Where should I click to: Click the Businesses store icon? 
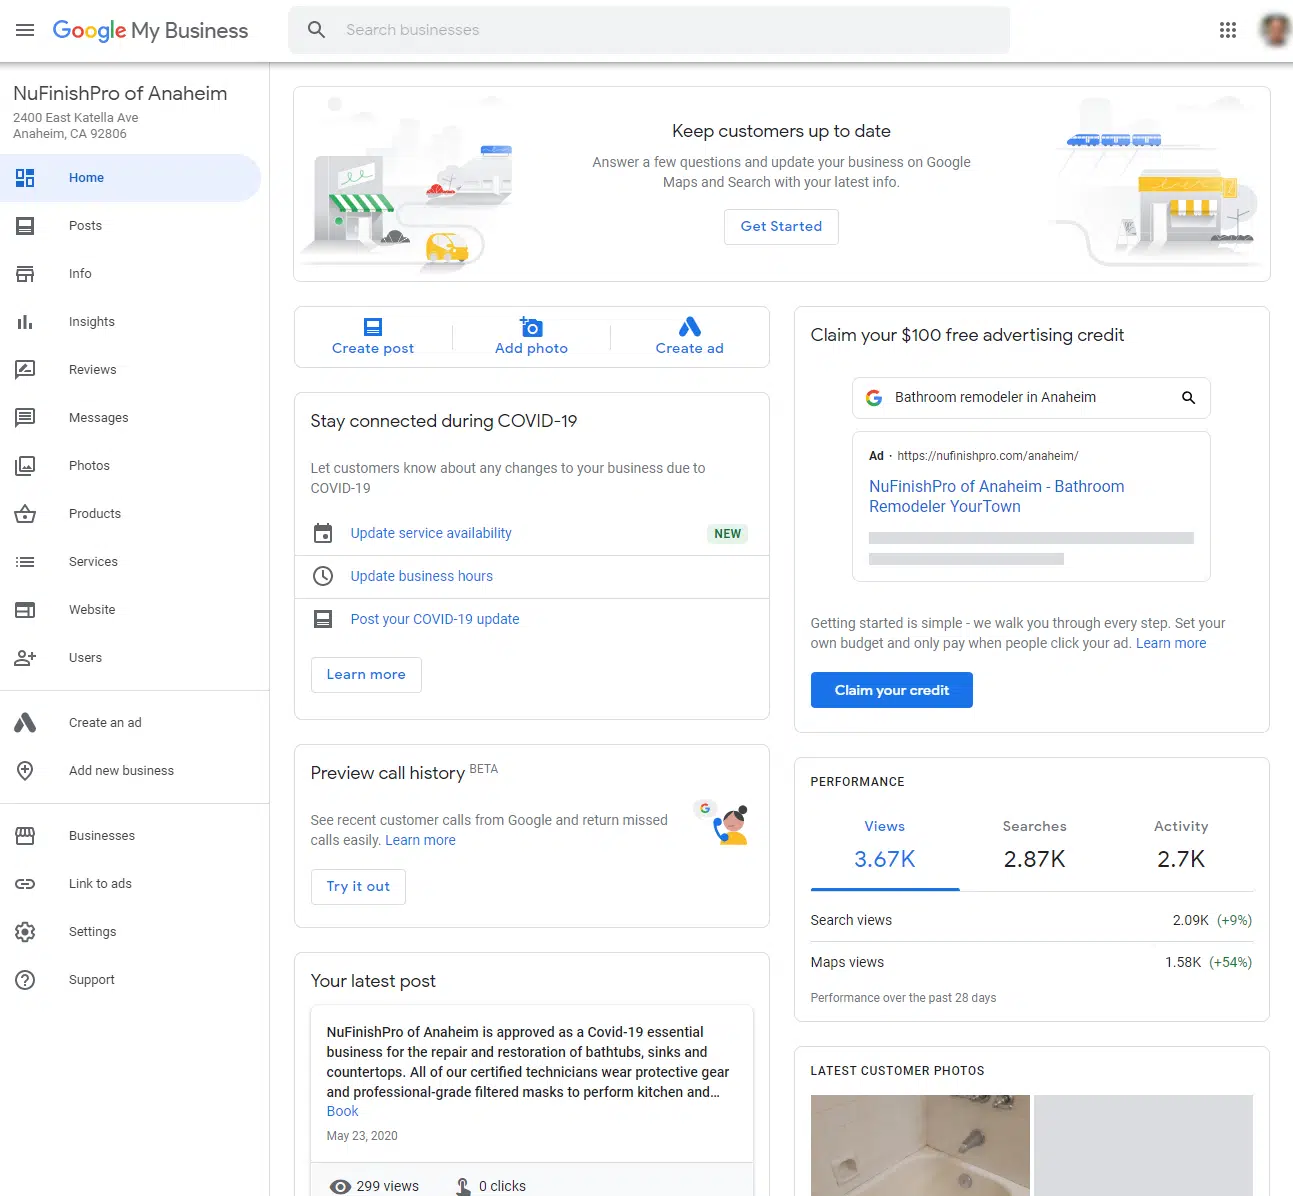[25, 836]
